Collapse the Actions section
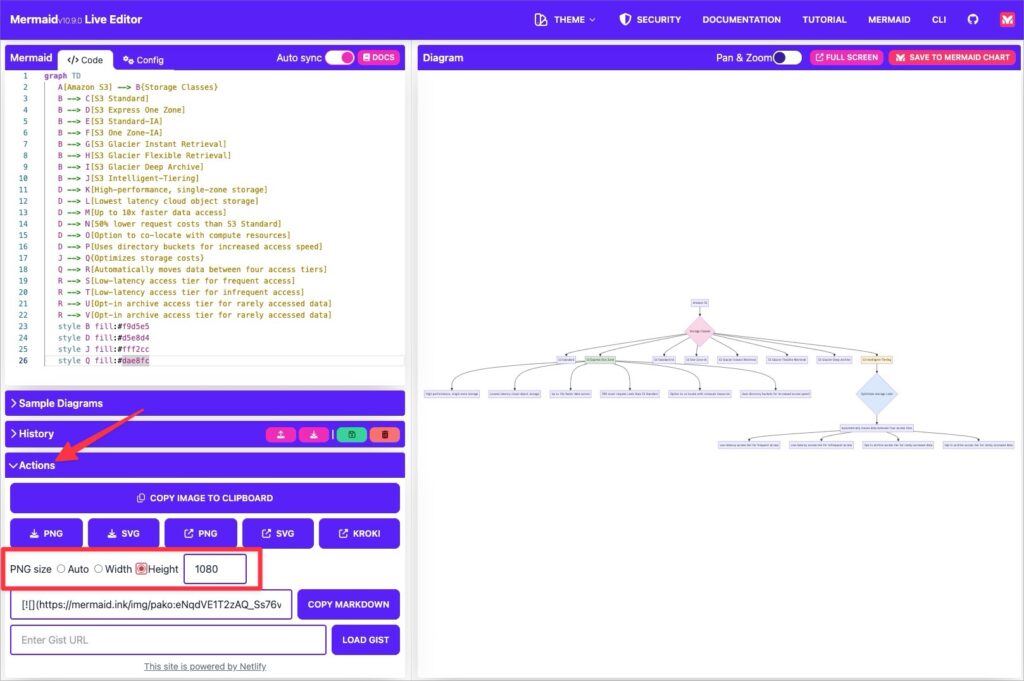Image resolution: width=1024 pixels, height=681 pixels. pos(205,466)
